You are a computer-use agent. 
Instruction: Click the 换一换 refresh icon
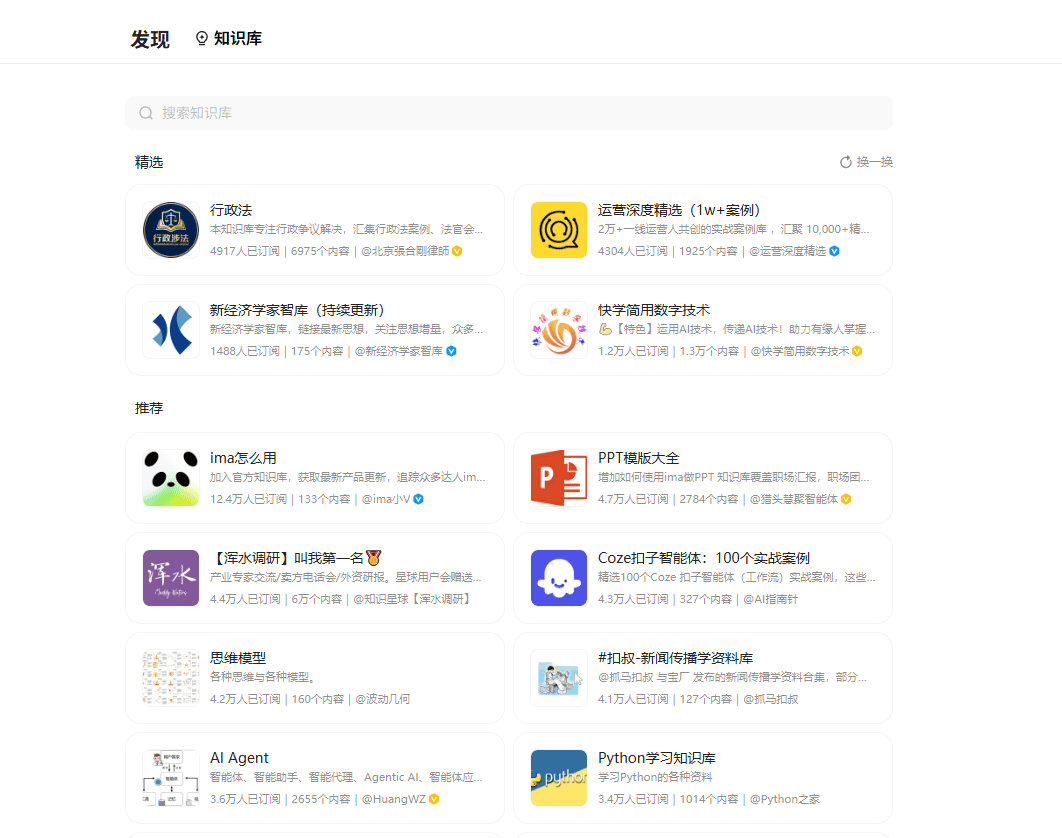845,162
